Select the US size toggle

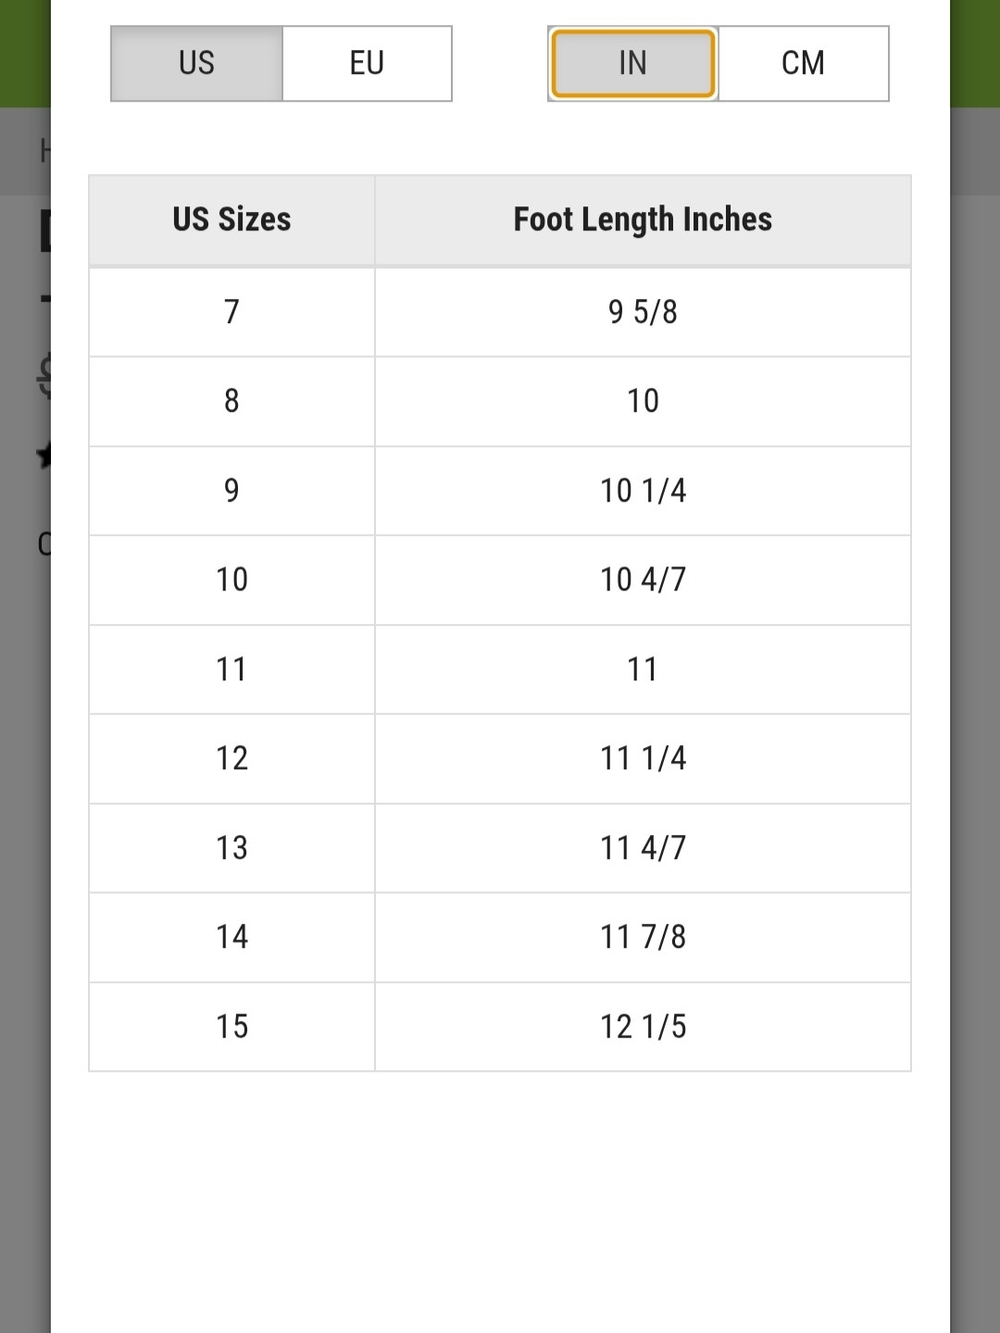tap(197, 63)
